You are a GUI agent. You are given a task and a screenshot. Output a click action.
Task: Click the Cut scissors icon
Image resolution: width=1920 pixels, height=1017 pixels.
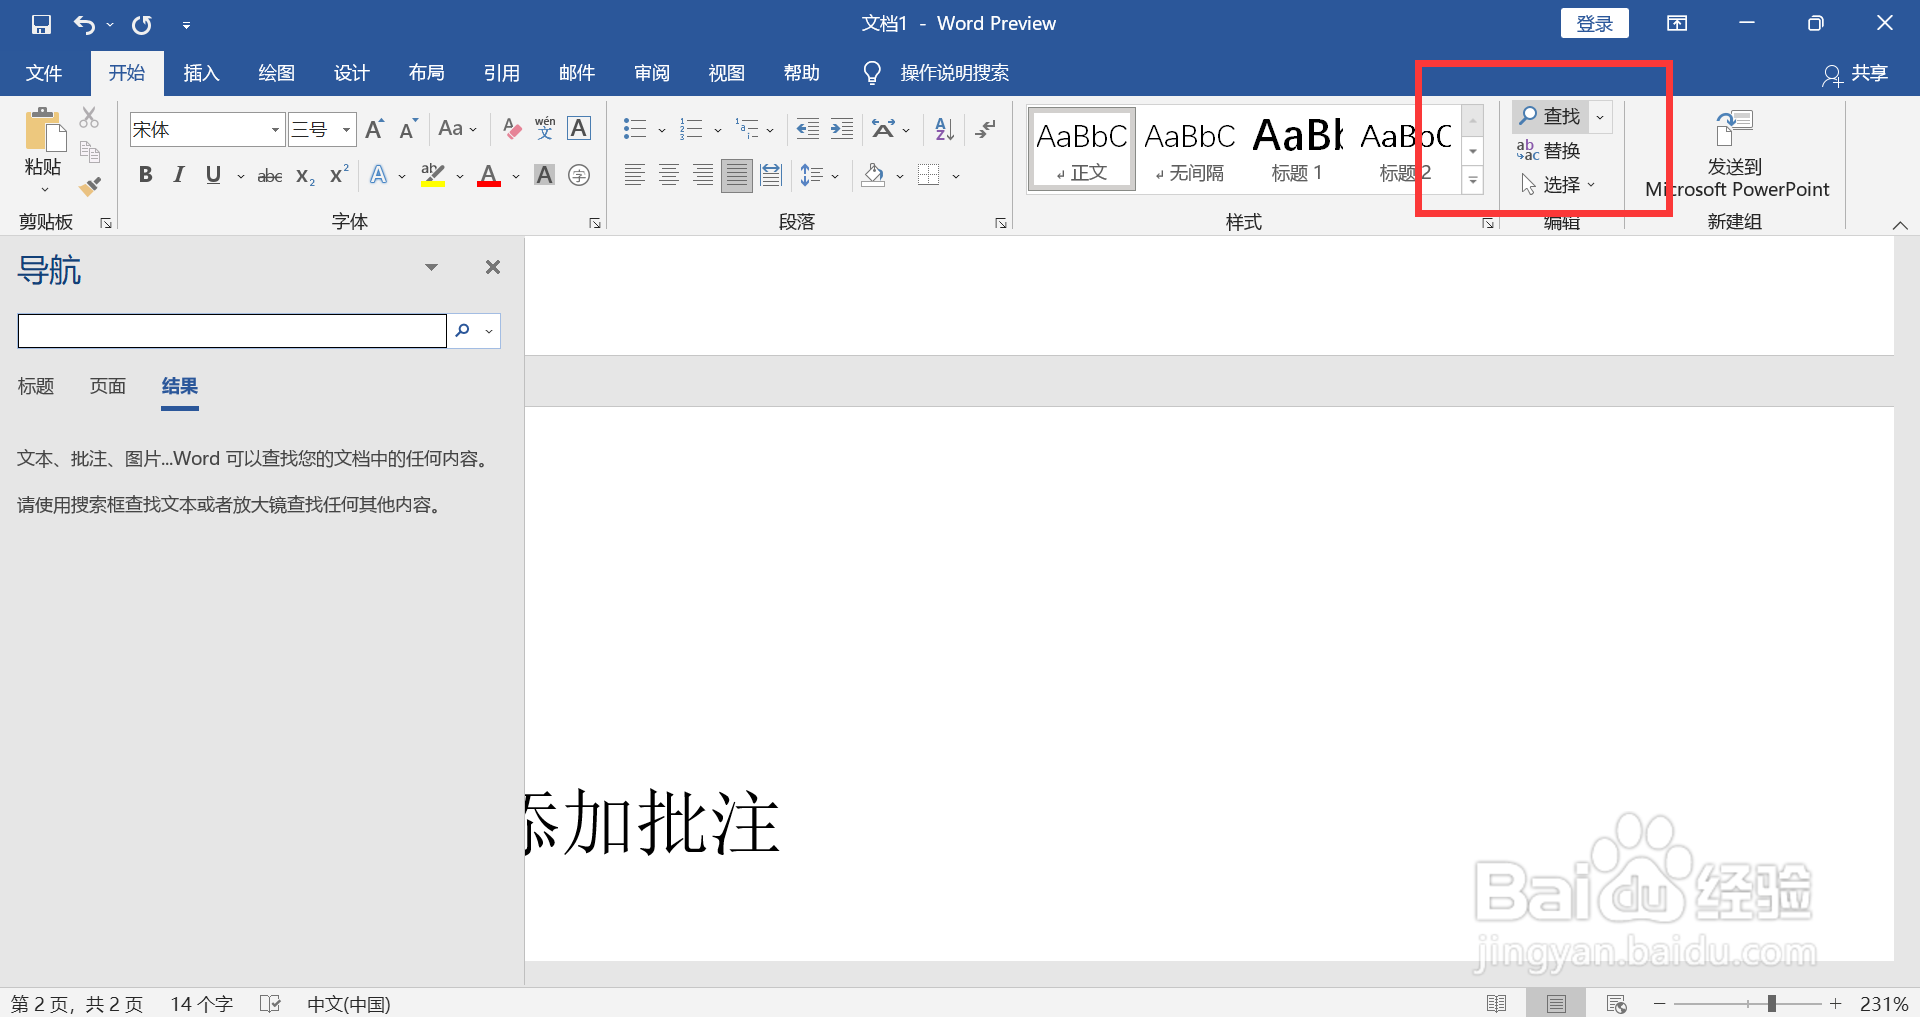90,118
